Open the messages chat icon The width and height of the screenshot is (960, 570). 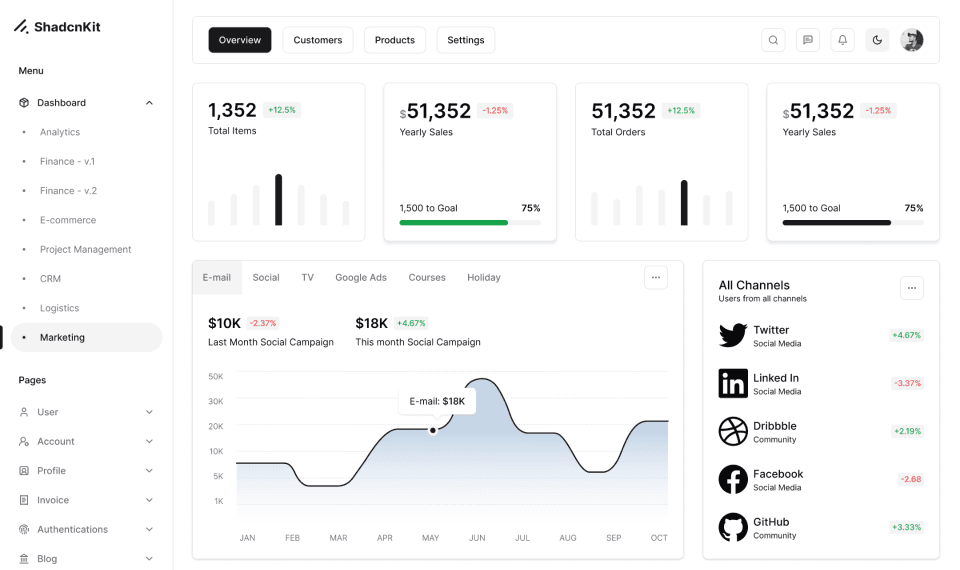(x=808, y=40)
